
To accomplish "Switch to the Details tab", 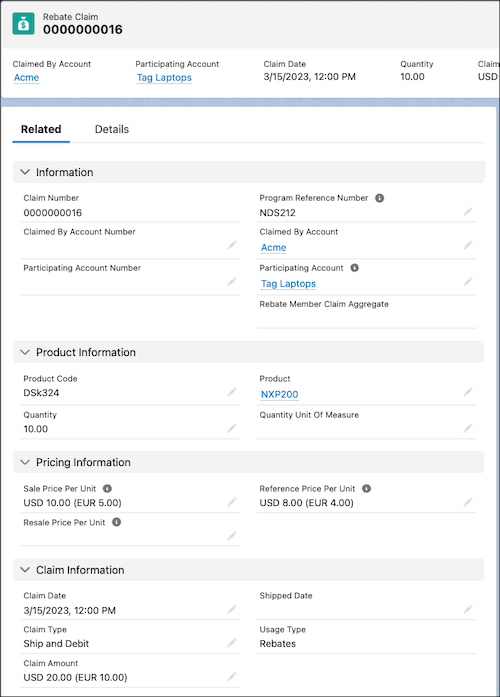I will (x=112, y=129).
